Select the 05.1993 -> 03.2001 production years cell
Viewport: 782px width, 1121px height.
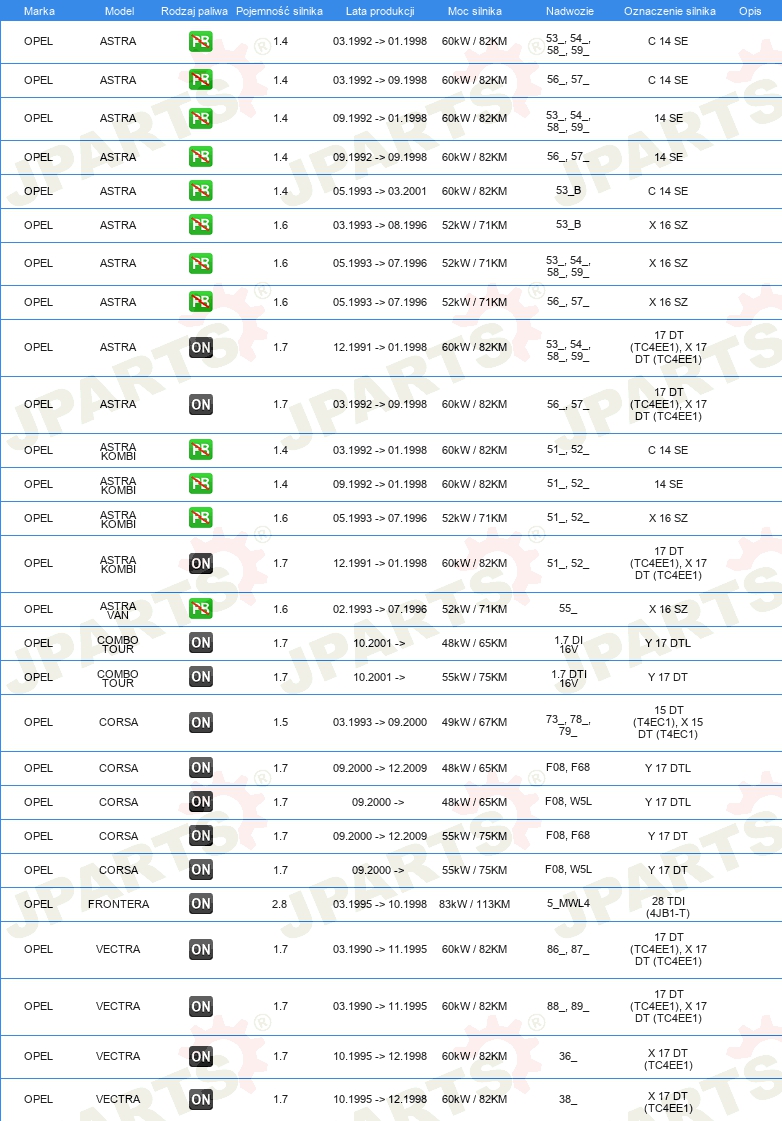point(380,192)
